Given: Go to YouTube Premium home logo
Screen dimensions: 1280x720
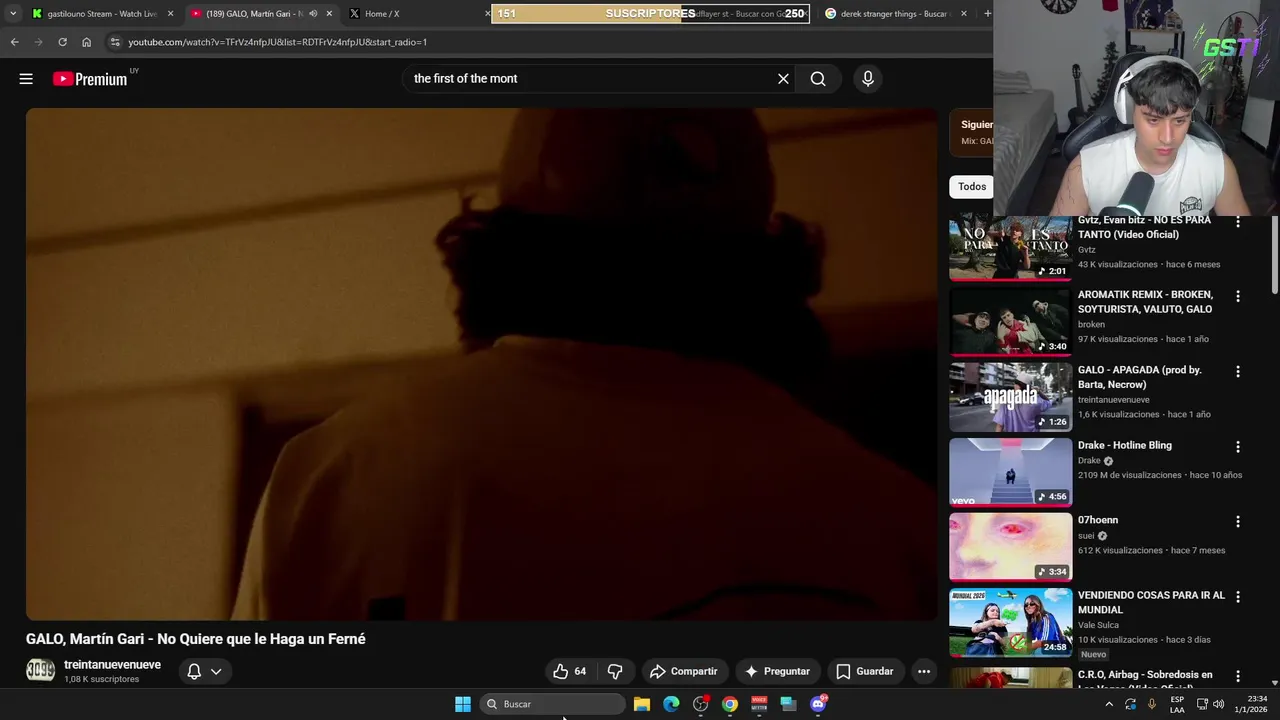Looking at the screenshot, I should [x=91, y=79].
